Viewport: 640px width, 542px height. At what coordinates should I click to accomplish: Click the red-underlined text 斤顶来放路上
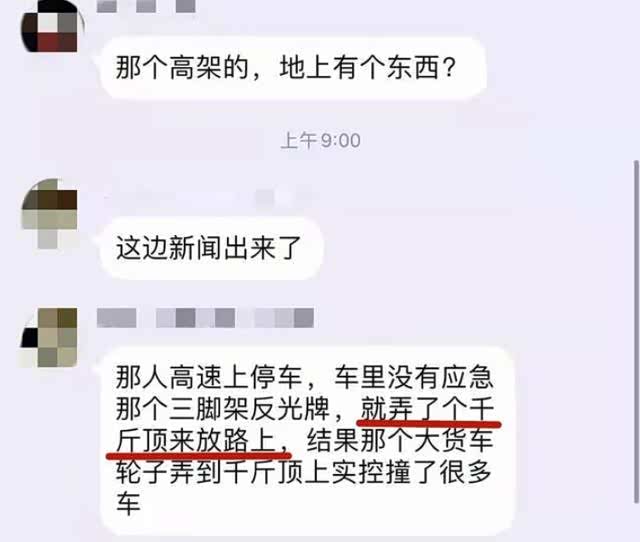195,440
